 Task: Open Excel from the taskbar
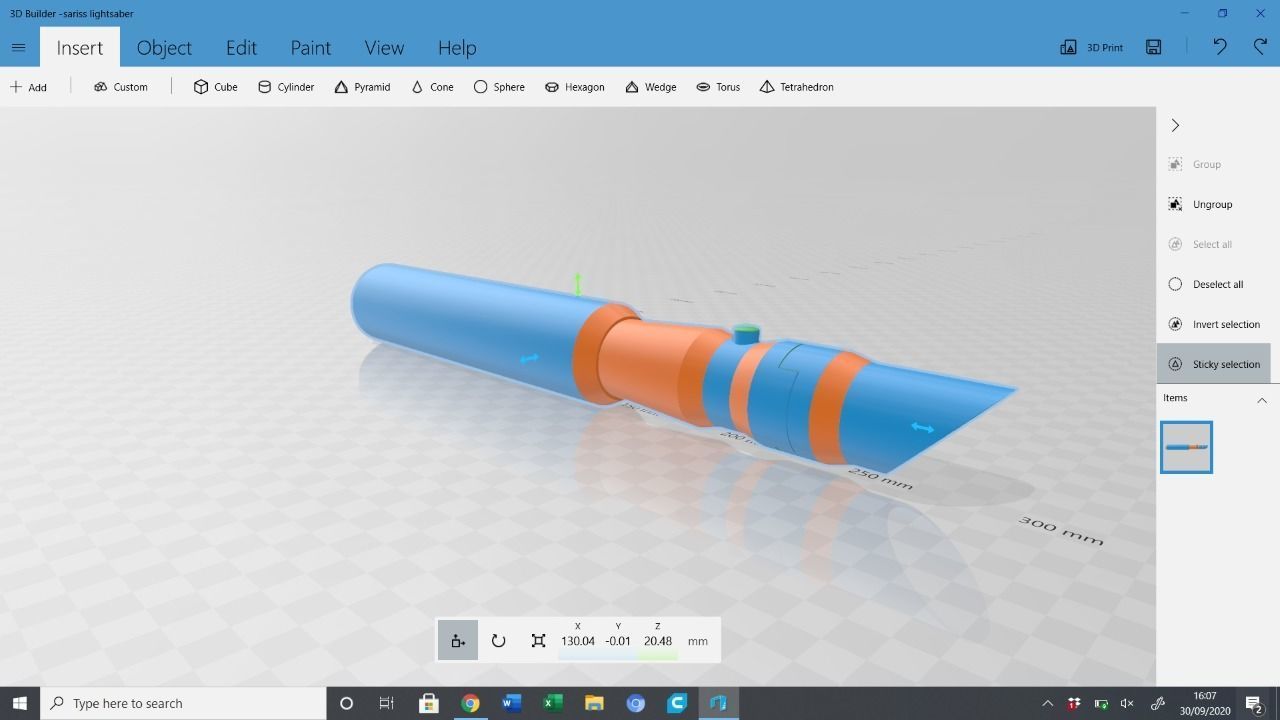[x=552, y=703]
